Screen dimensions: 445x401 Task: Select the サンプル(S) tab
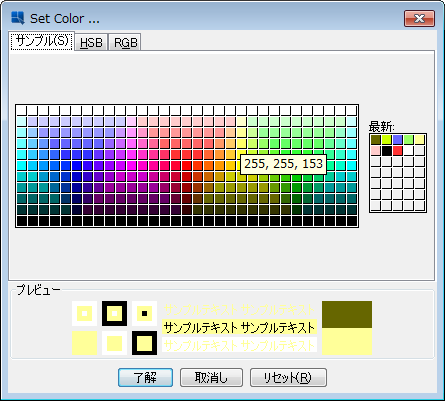pyautogui.click(x=42, y=41)
